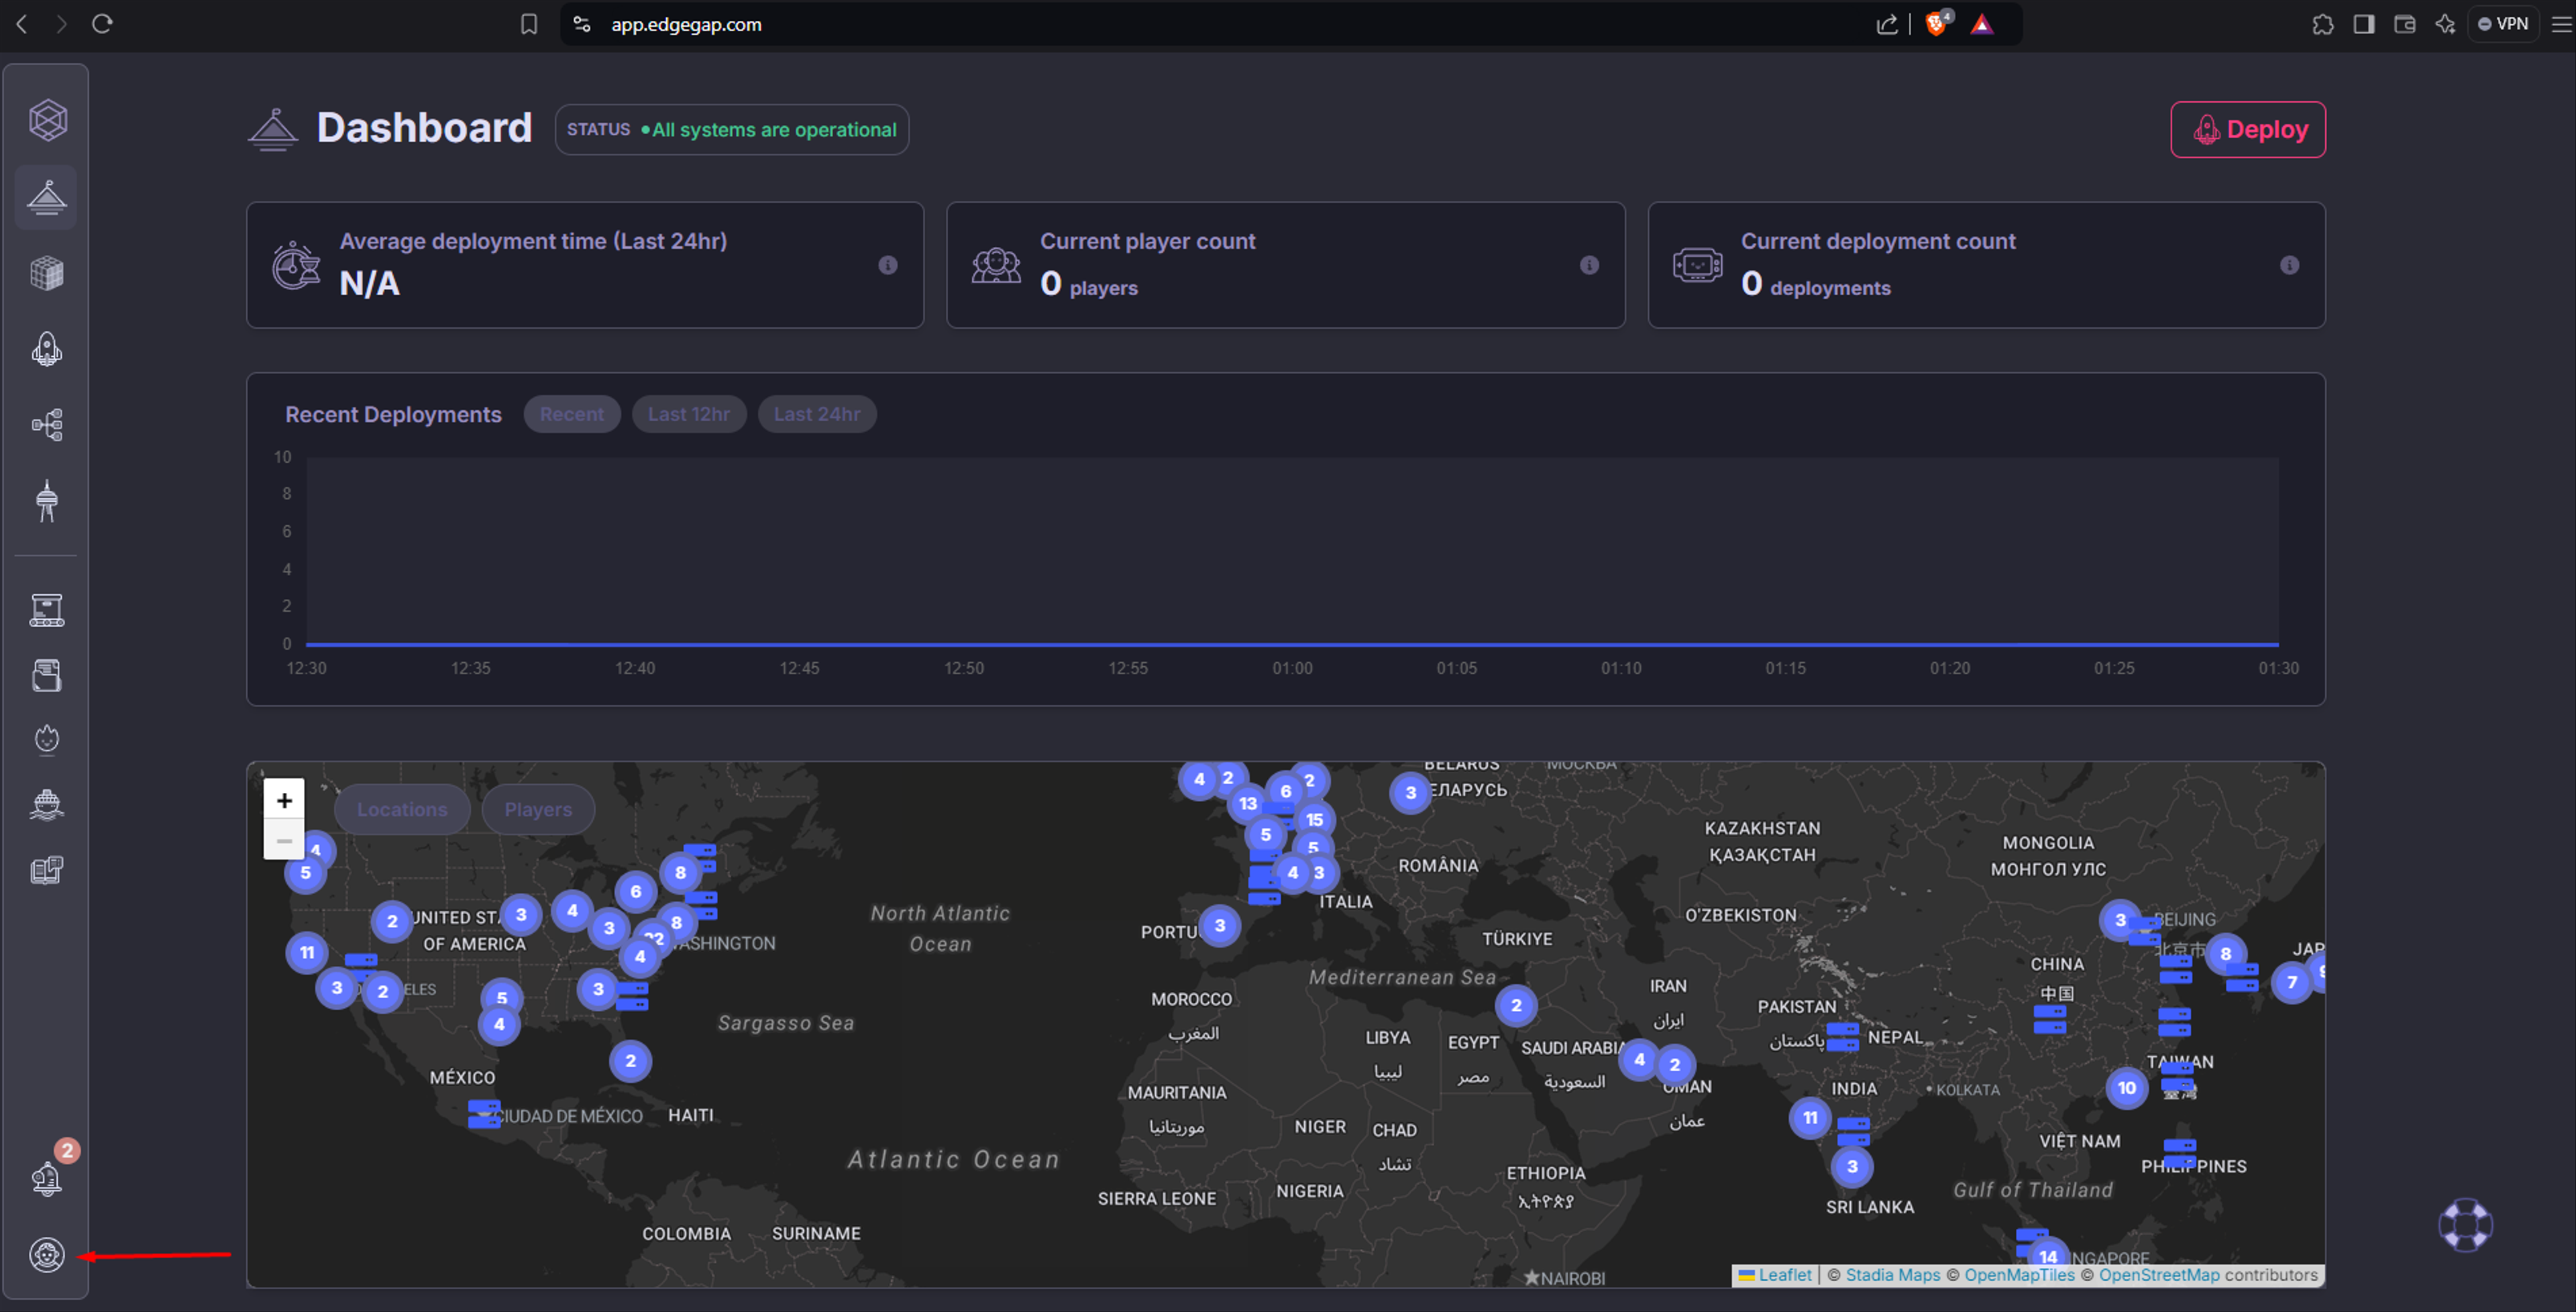2576x1312 pixels.
Task: Open the folder files sidebar icon
Action: click(47, 675)
